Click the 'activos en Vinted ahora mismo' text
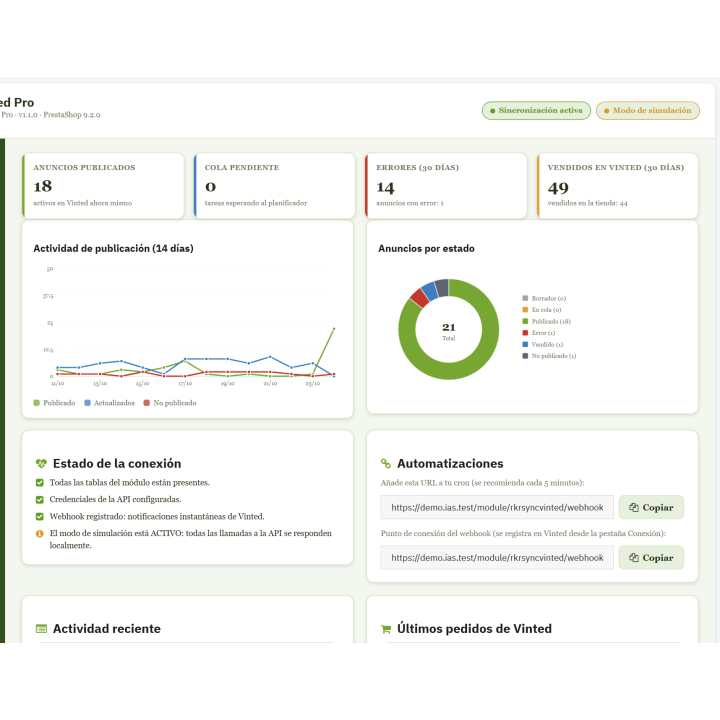The width and height of the screenshot is (720, 720). click(x=83, y=203)
